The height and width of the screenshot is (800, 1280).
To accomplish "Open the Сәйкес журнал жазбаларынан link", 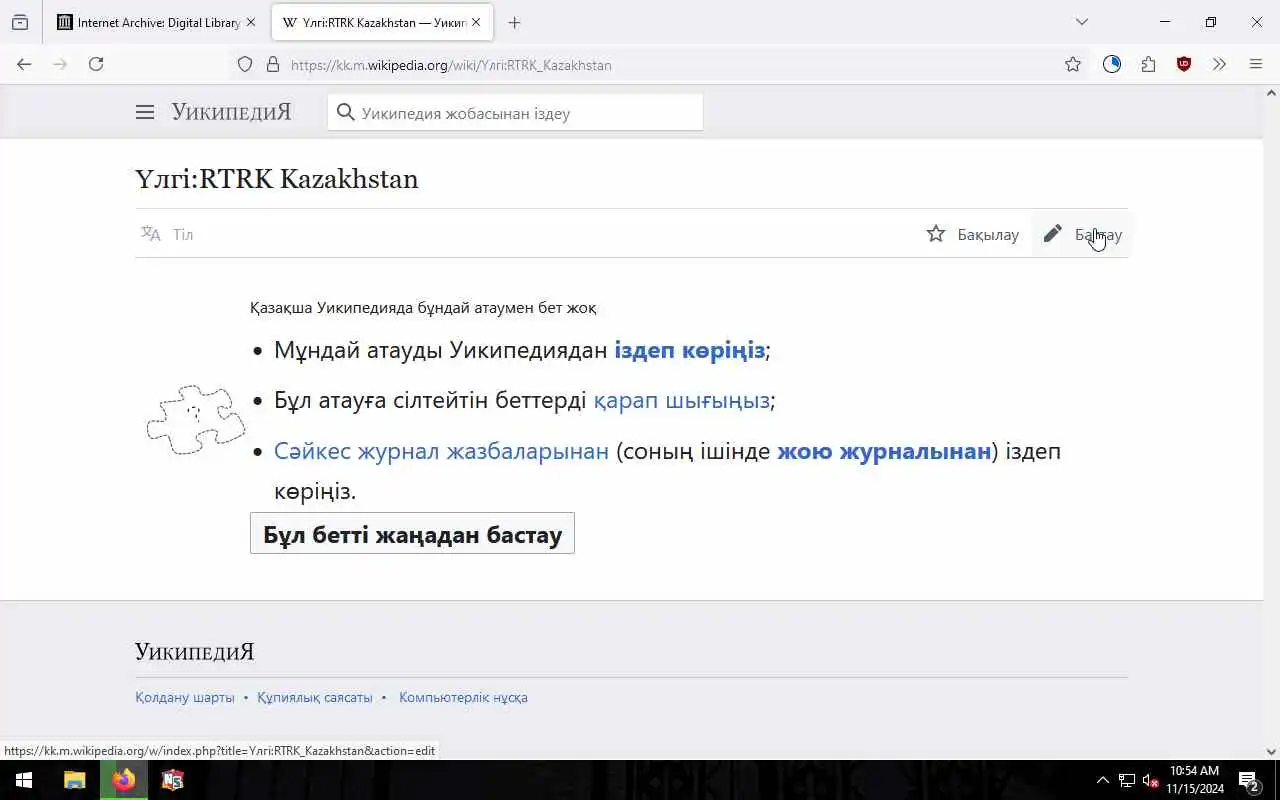I will (x=441, y=451).
